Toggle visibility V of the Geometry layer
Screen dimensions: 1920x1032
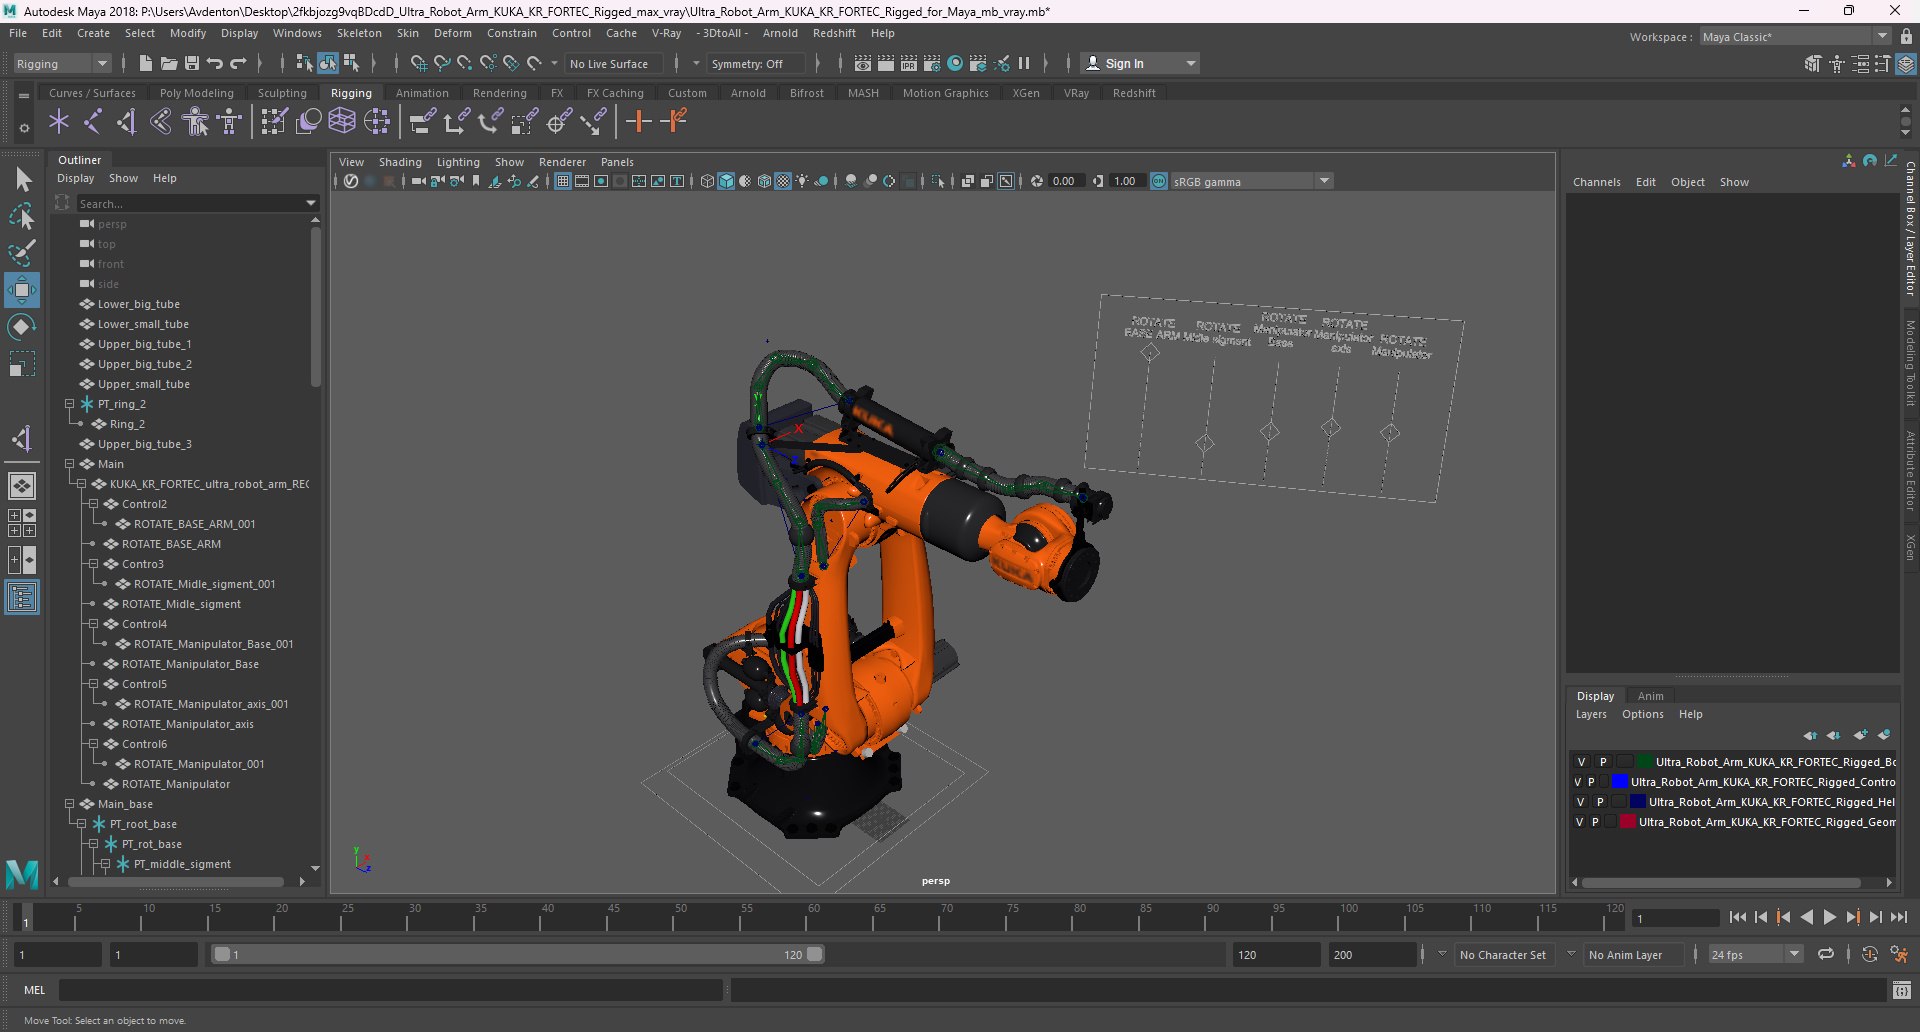click(1580, 822)
